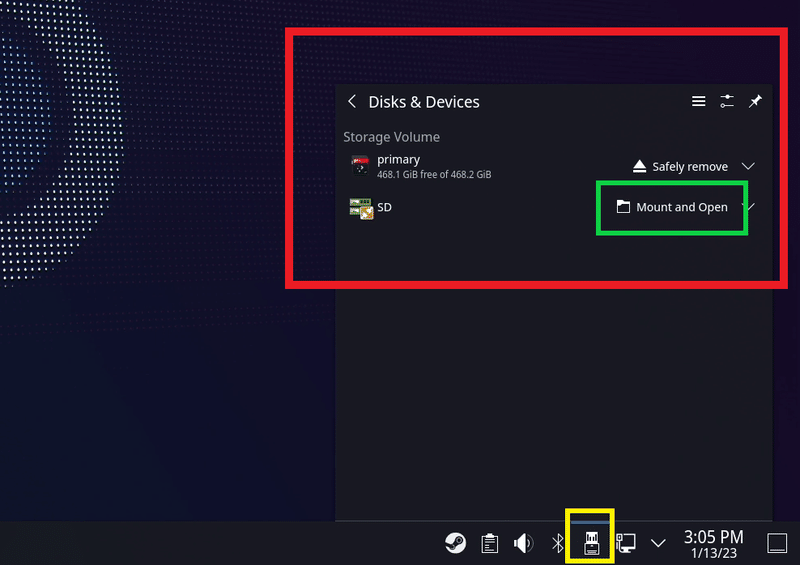The width and height of the screenshot is (800, 565).
Task: Click the 'primary' volume name
Action: (x=398, y=159)
